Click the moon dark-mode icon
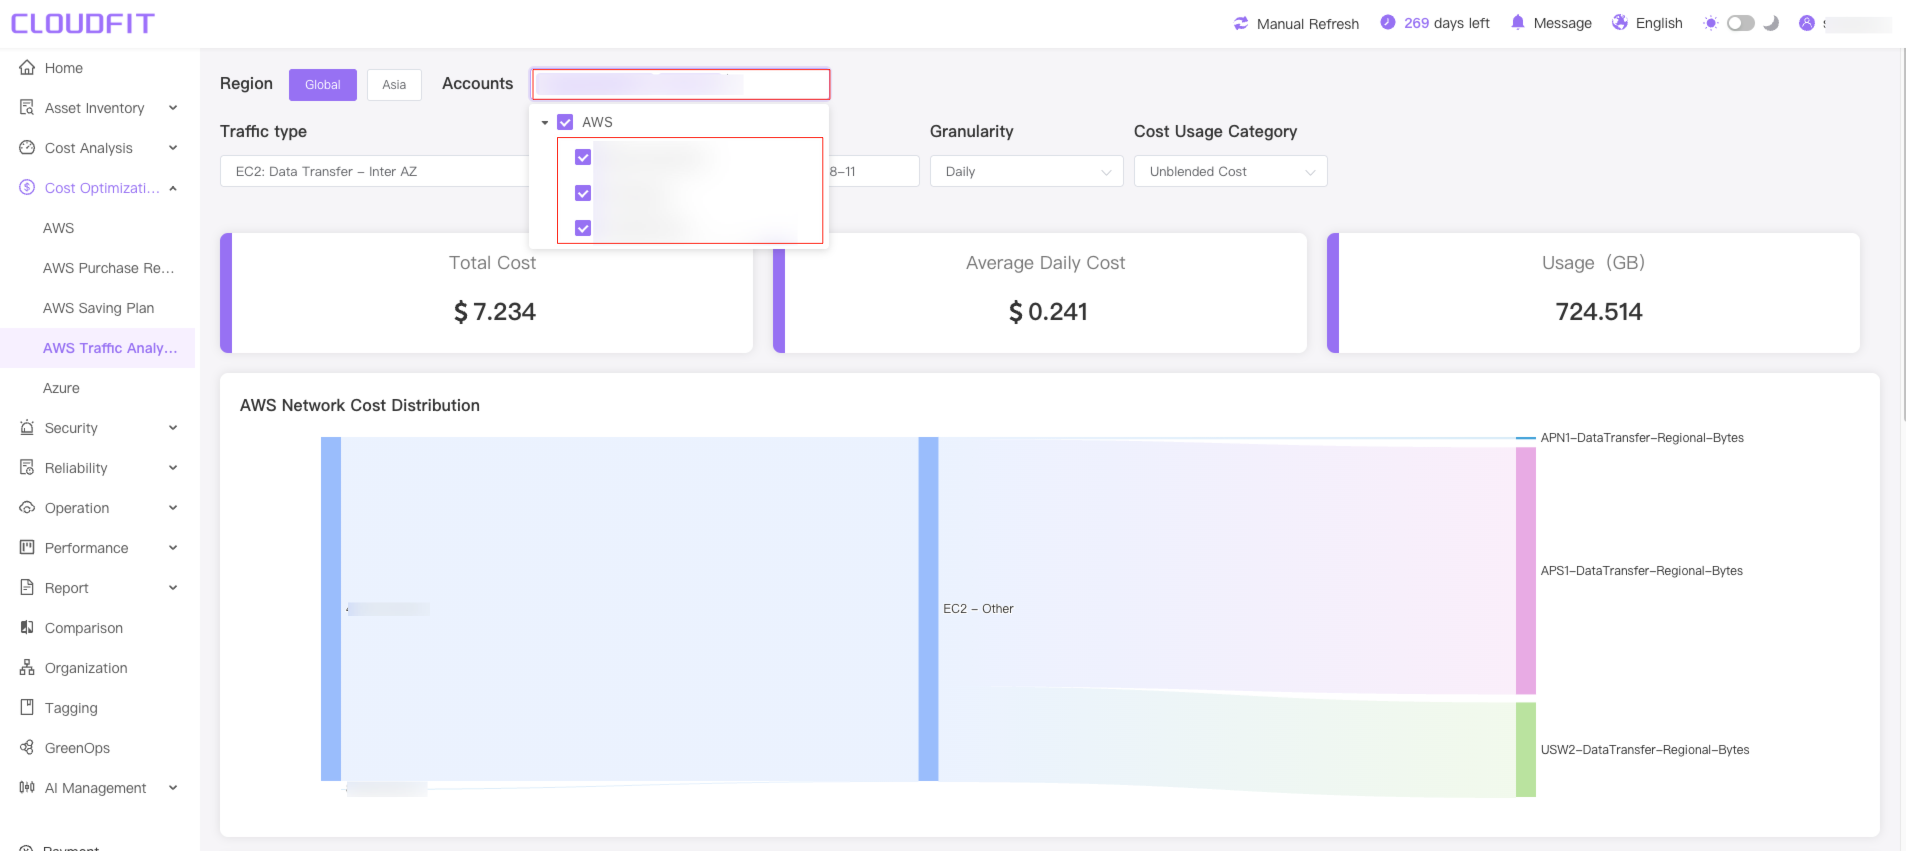 pos(1771,23)
